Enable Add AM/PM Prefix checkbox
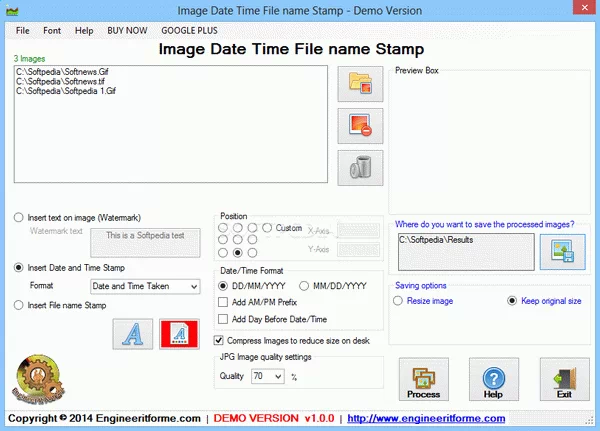The width and height of the screenshot is (600, 431). pyautogui.click(x=224, y=302)
